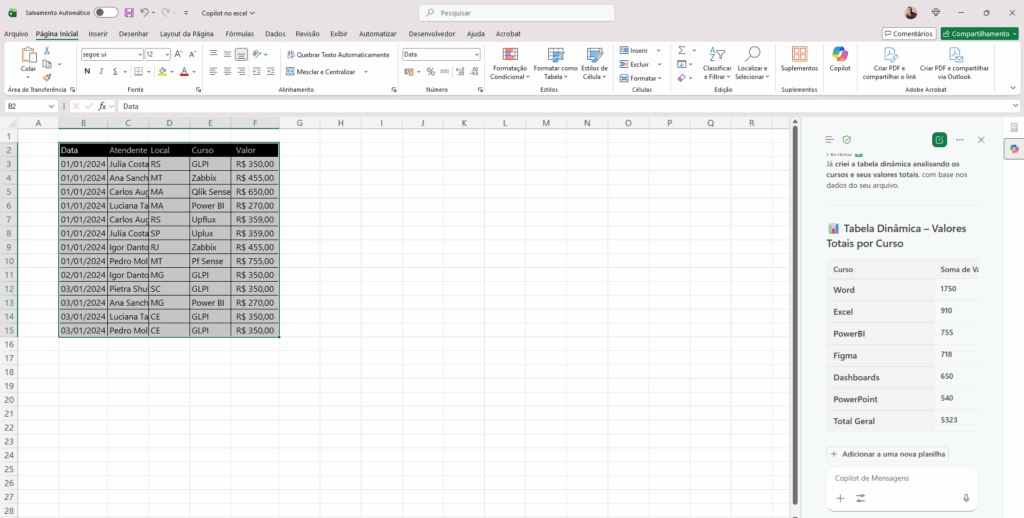Toggle italic formatting (I)

pos(101,72)
